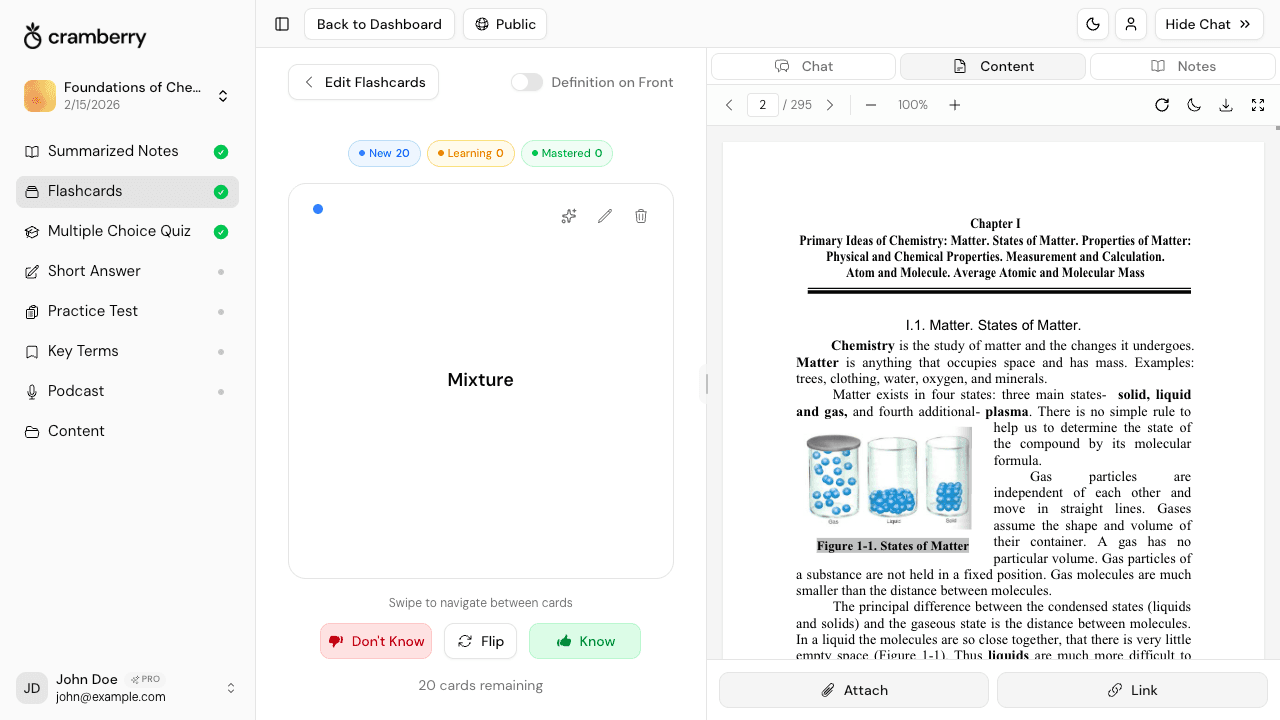Edit the current flashcard with the pencil icon
This screenshot has height=720, width=1280.
coord(604,216)
